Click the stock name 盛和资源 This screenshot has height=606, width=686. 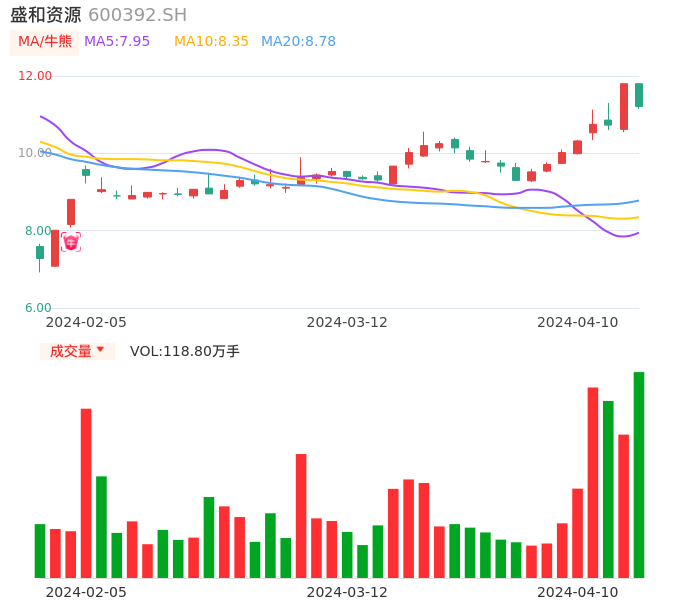click(46, 15)
